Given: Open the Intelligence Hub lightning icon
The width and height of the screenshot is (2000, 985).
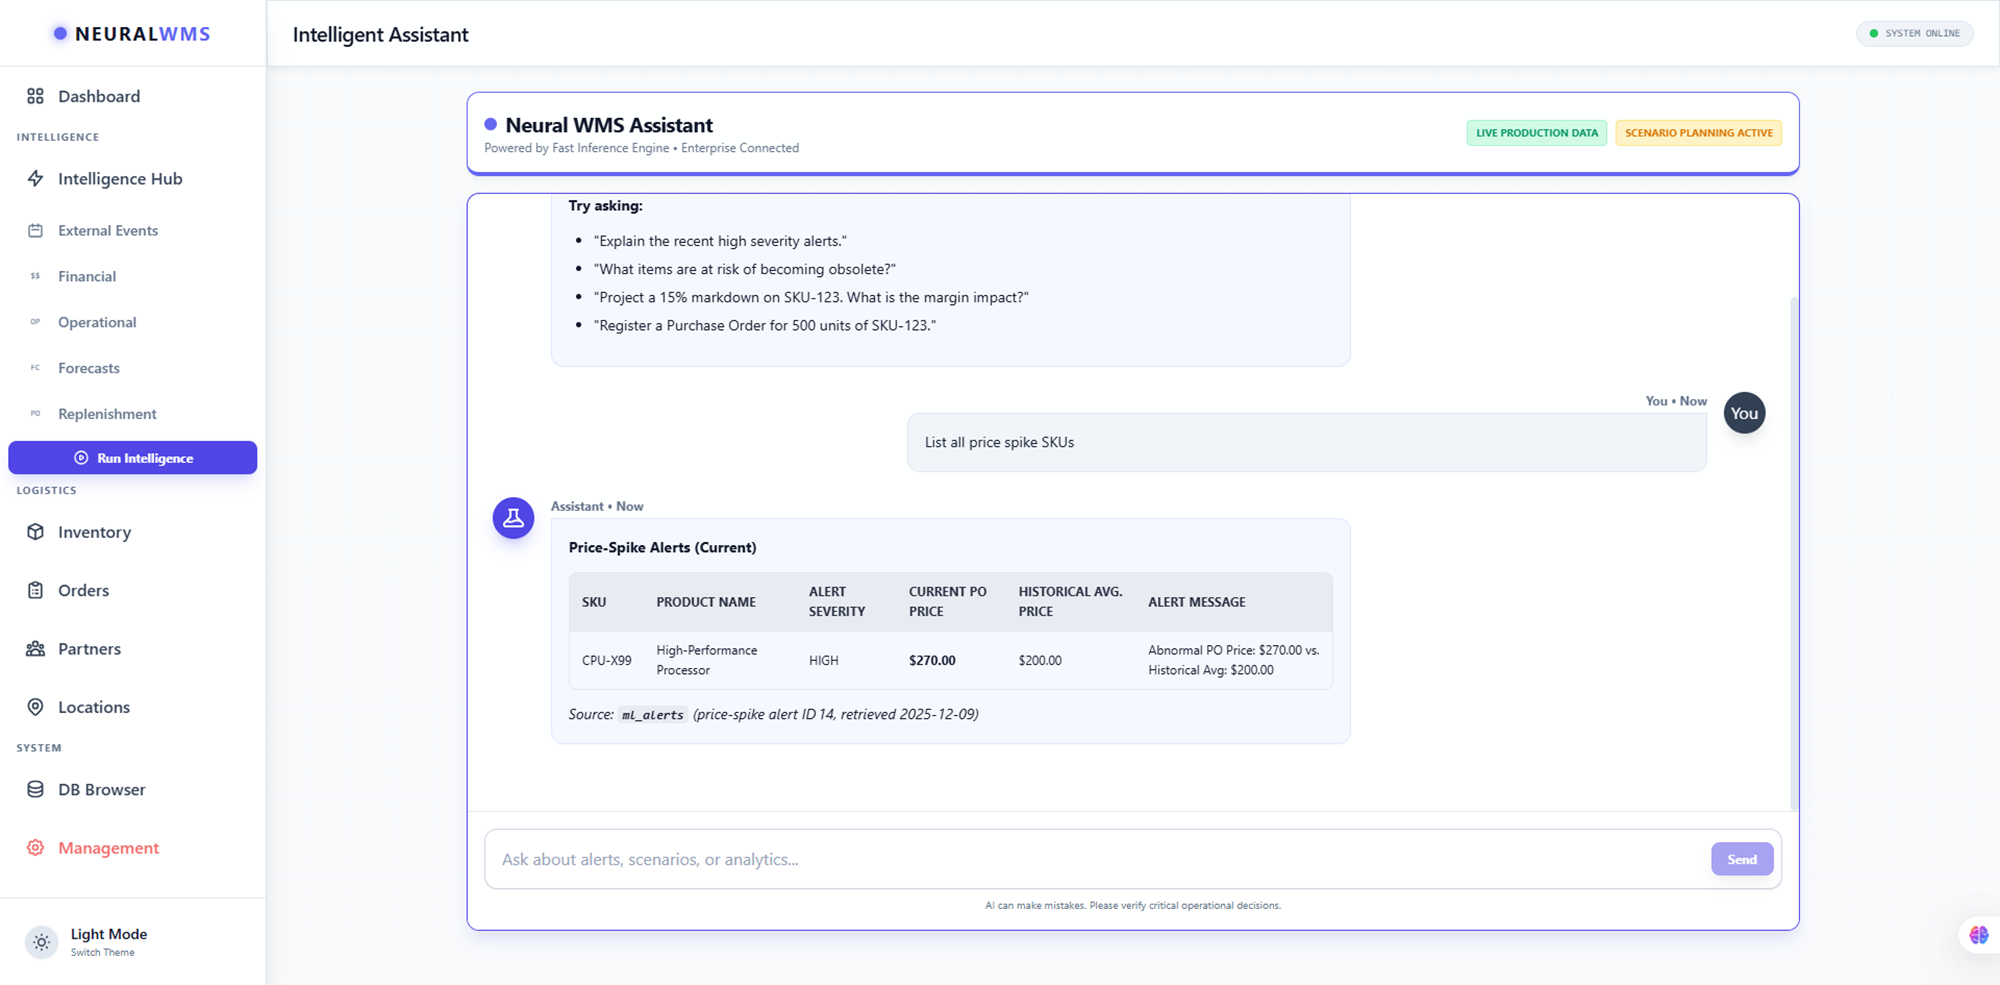Looking at the screenshot, I should tap(35, 178).
